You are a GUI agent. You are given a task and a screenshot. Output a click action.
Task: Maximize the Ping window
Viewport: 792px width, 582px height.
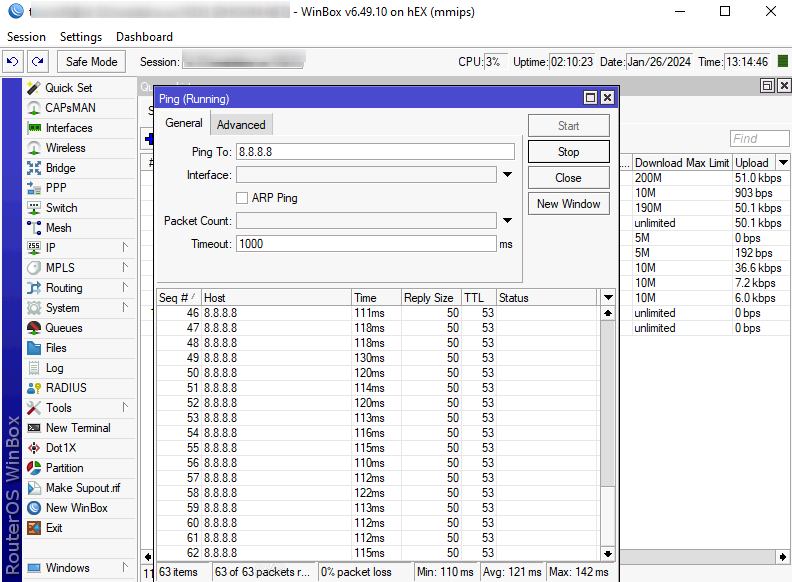pos(590,98)
